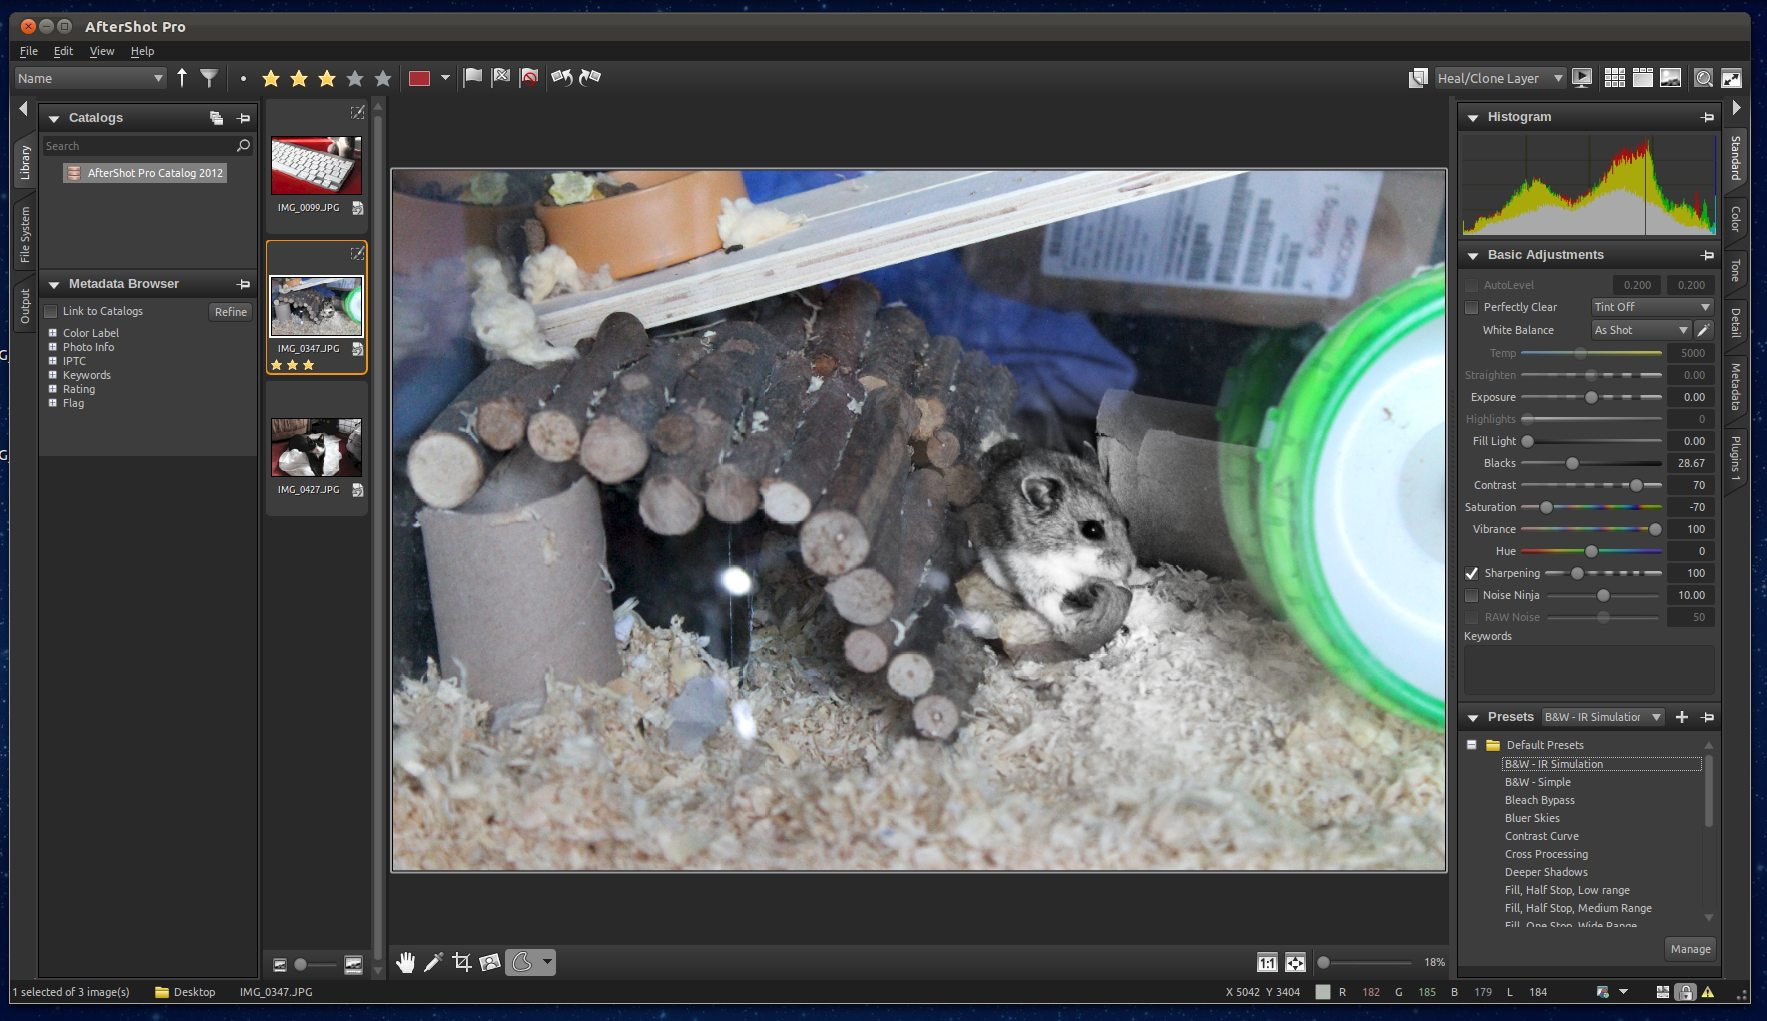Click the rotate left icon
The height and width of the screenshot is (1021, 1767).
(561, 78)
